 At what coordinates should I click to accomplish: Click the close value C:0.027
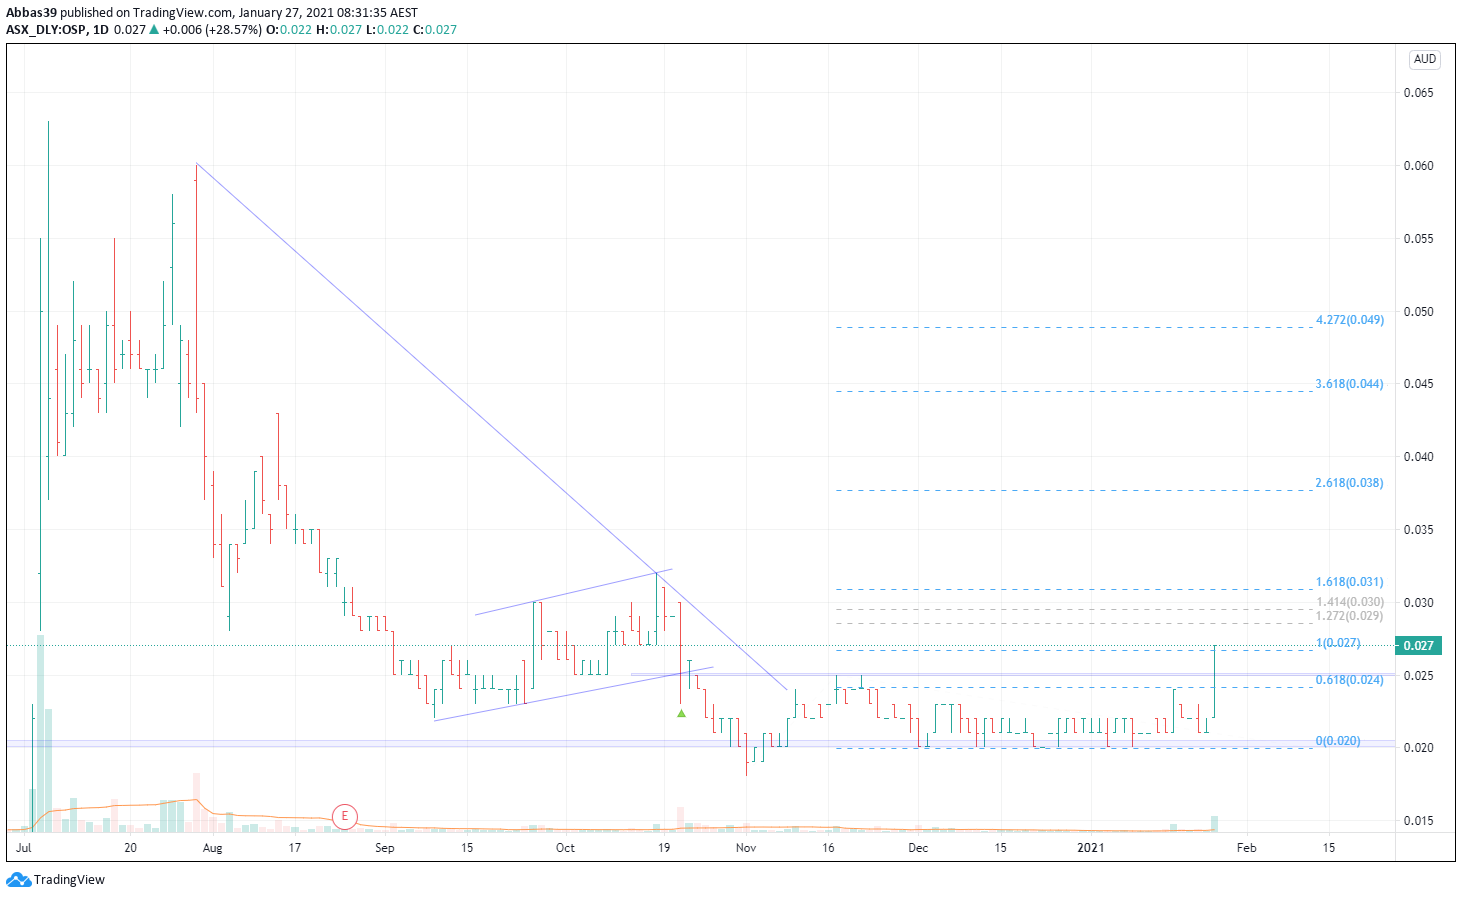pos(435,30)
